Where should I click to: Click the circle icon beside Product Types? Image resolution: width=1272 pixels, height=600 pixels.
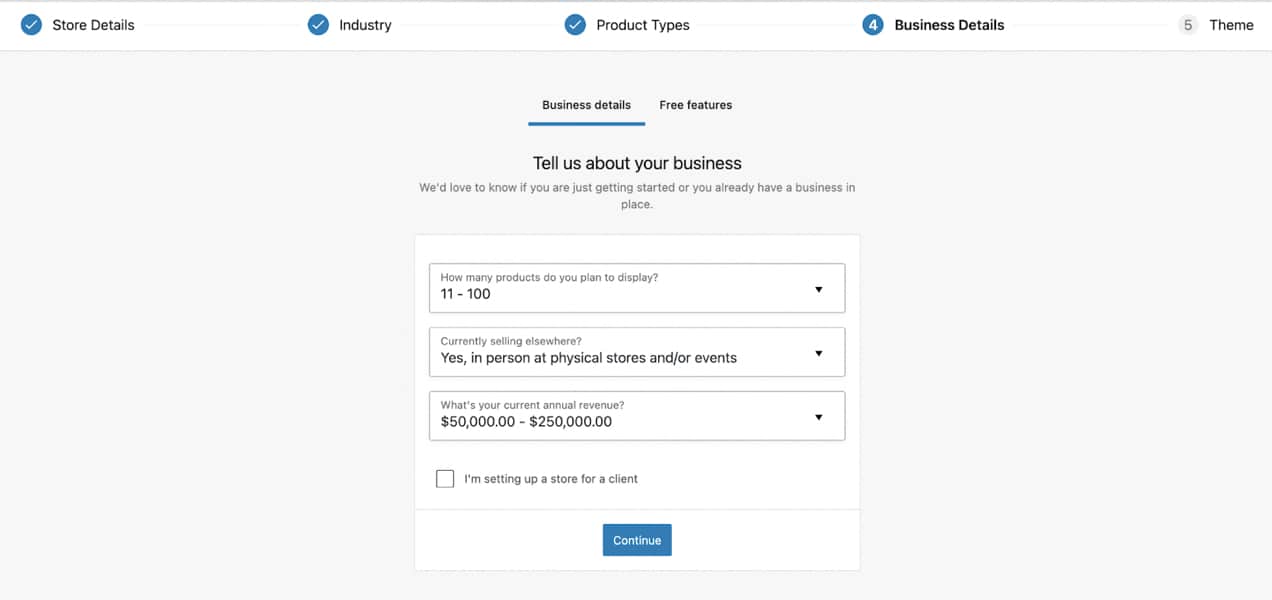click(575, 24)
